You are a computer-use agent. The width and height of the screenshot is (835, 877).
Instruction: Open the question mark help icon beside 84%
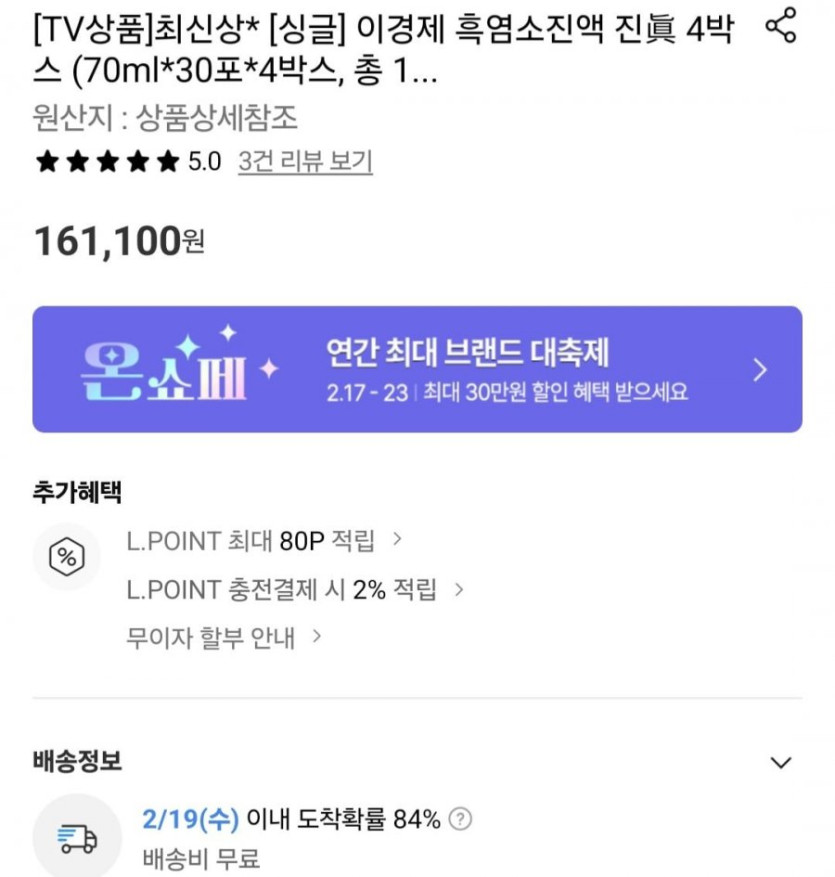coord(460,820)
